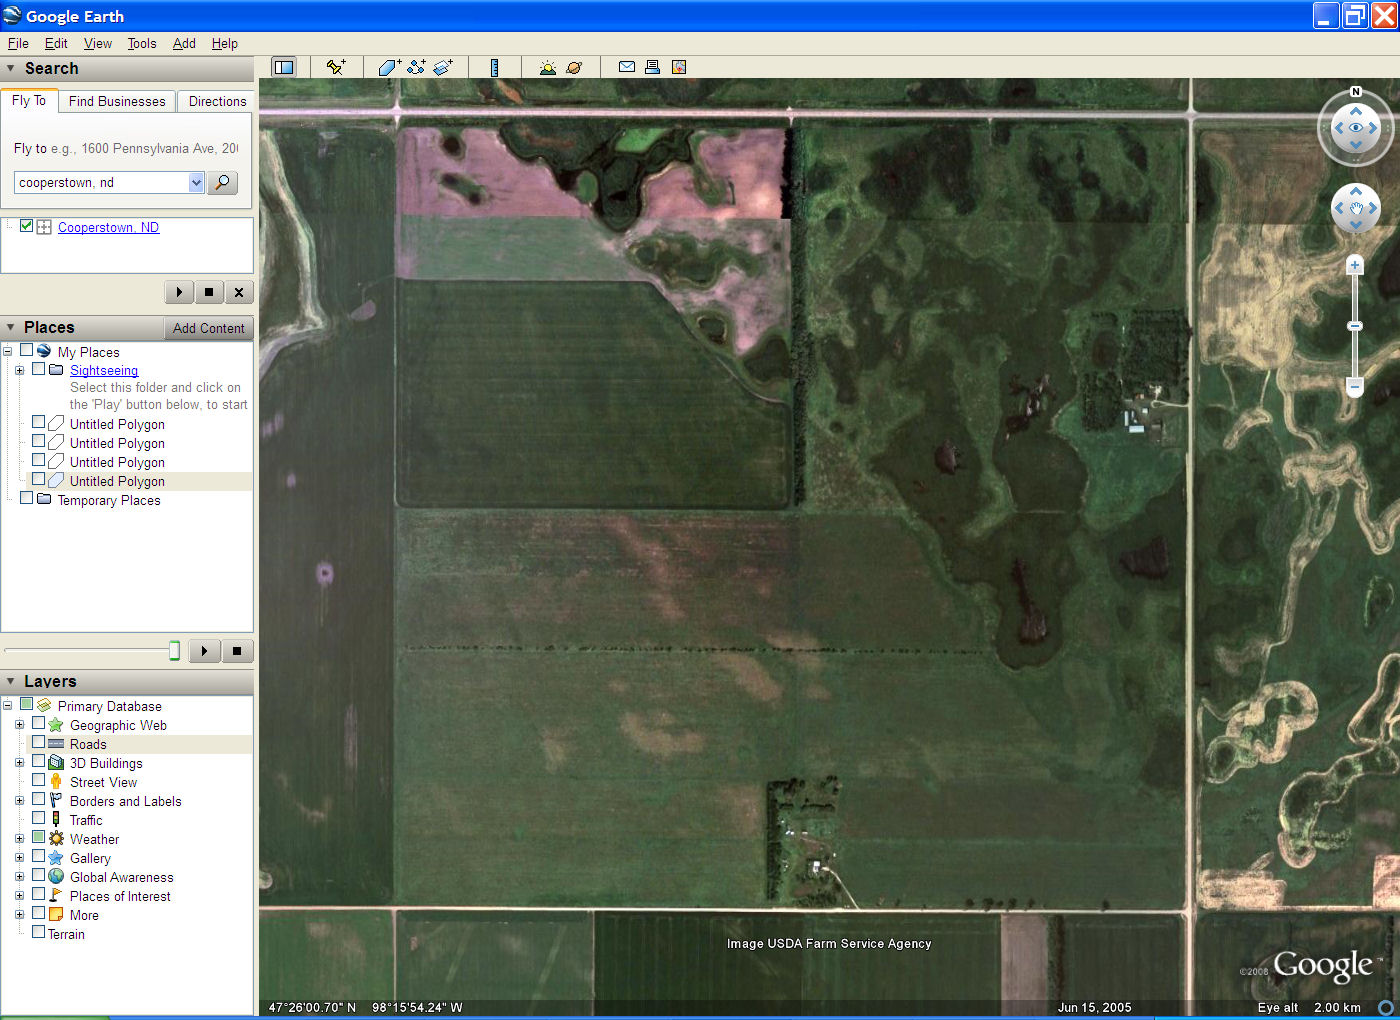
Task: Click the Add Content button
Action: click(x=208, y=328)
